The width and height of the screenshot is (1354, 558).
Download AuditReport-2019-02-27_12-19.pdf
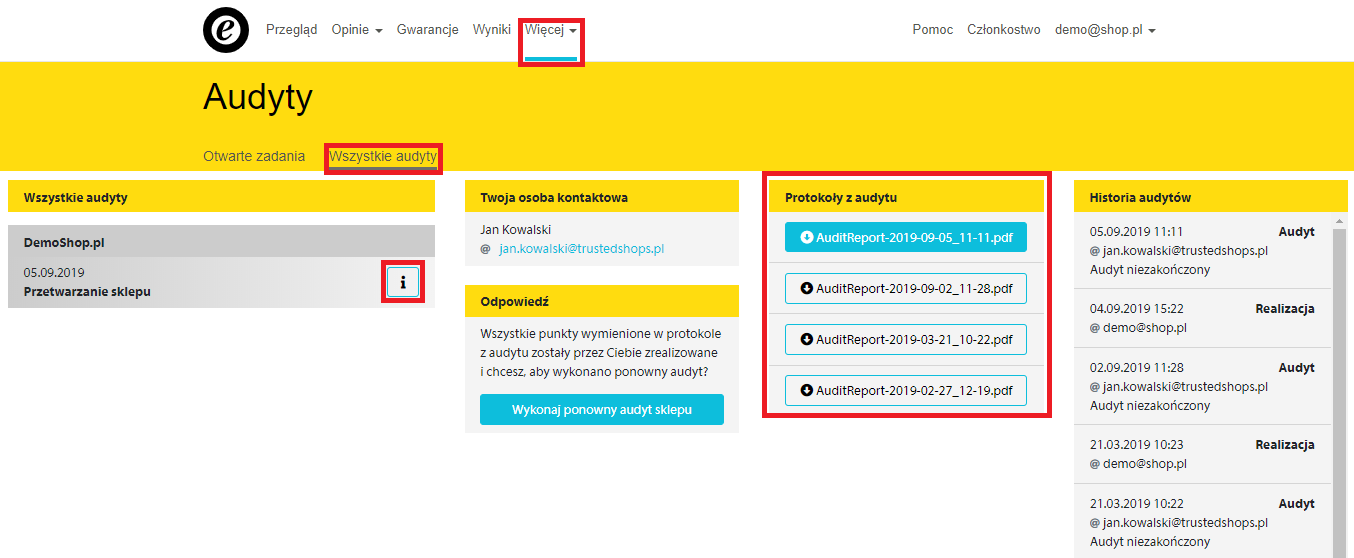pos(906,390)
